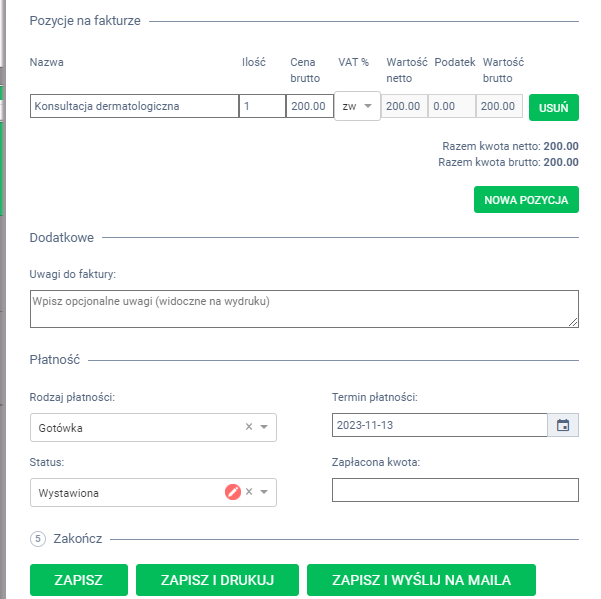Click the step 5 Zakończ circle icon
This screenshot has height=599, width=601.
click(x=39, y=538)
